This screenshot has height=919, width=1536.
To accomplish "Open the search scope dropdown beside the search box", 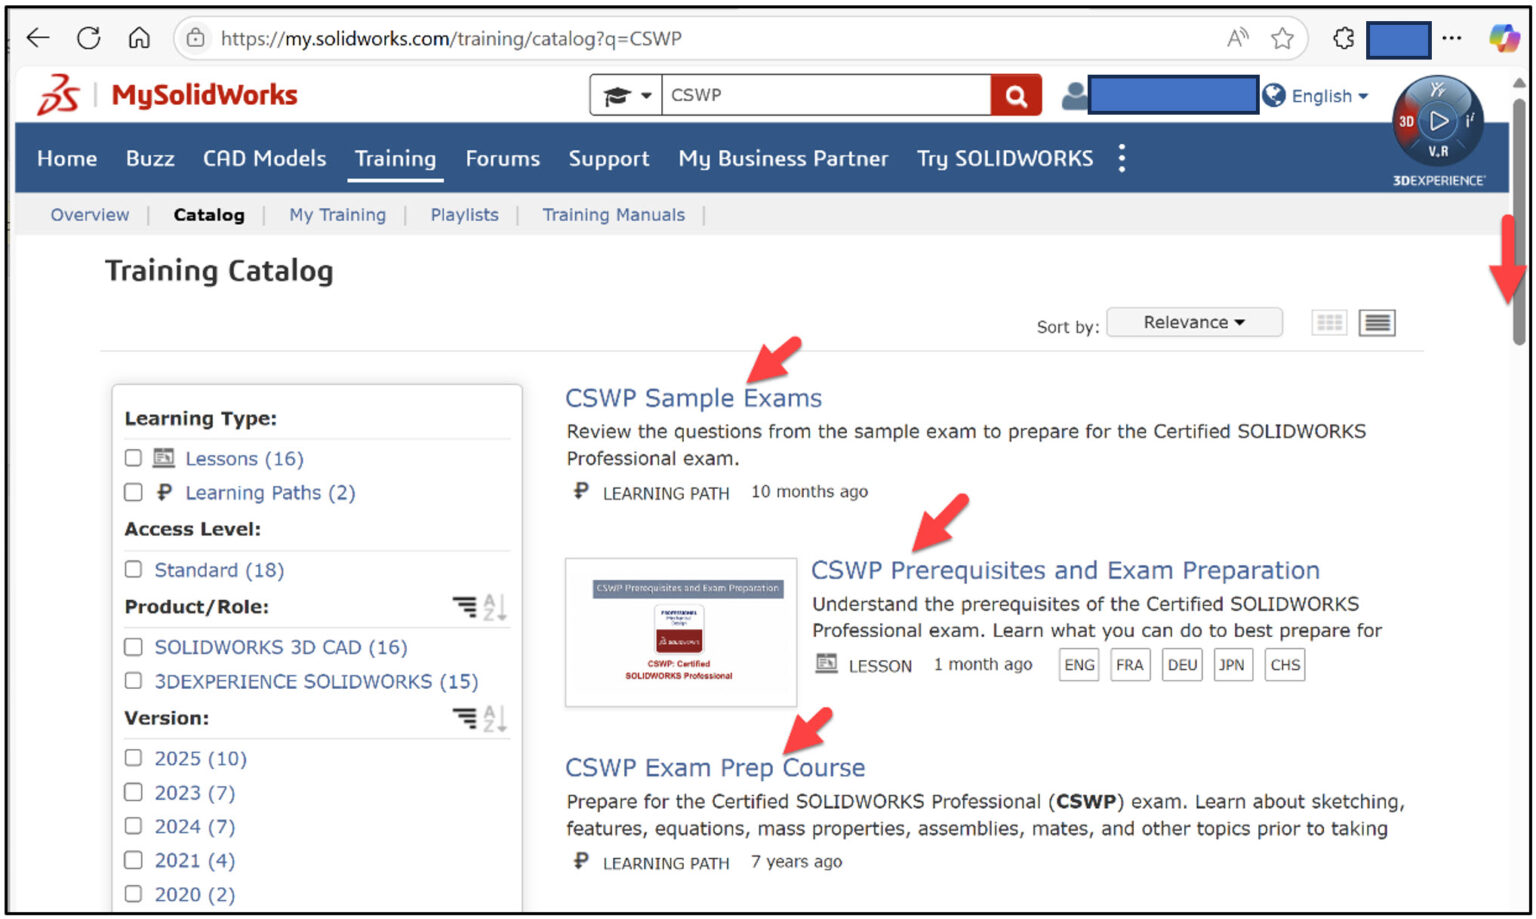I will tap(625, 94).
